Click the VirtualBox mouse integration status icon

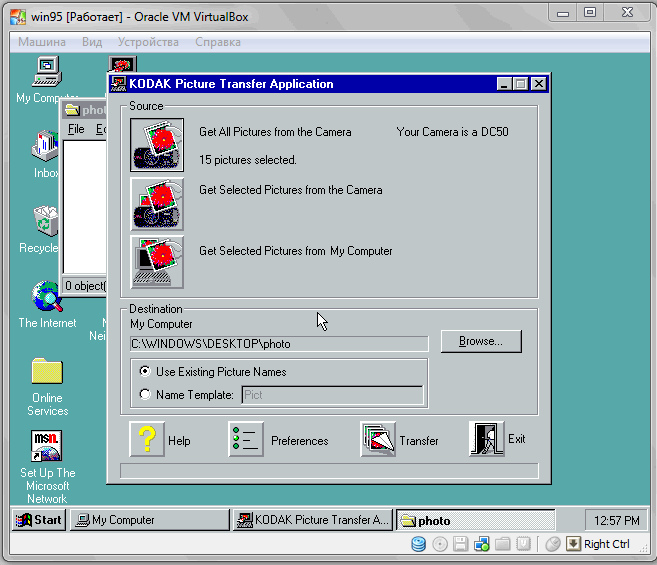(553, 544)
